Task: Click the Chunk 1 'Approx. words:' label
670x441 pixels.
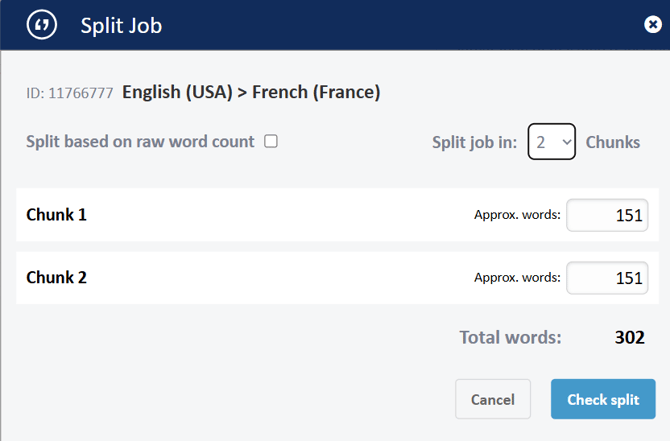Action: 516,215
